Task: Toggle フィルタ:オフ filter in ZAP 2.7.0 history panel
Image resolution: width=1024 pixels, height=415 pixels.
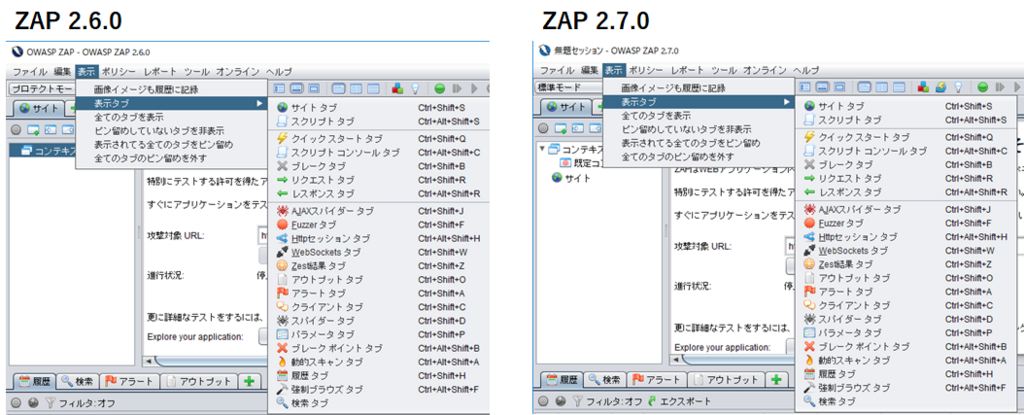Action: point(606,401)
